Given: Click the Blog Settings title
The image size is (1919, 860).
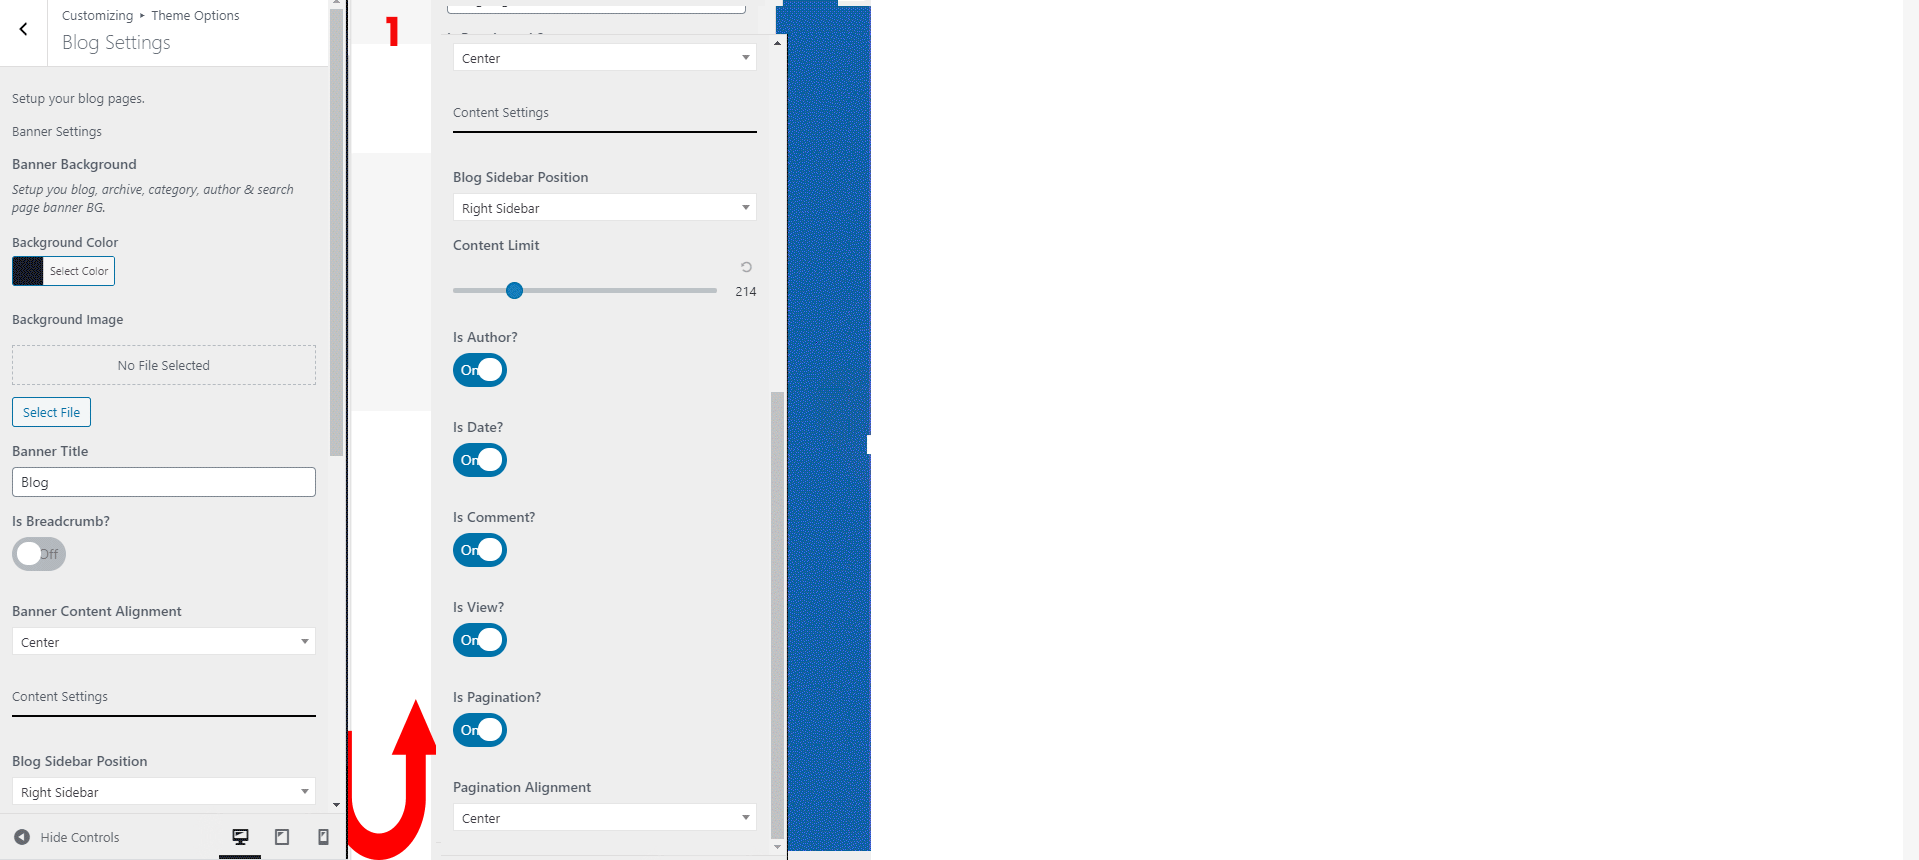Looking at the screenshot, I should click(116, 42).
